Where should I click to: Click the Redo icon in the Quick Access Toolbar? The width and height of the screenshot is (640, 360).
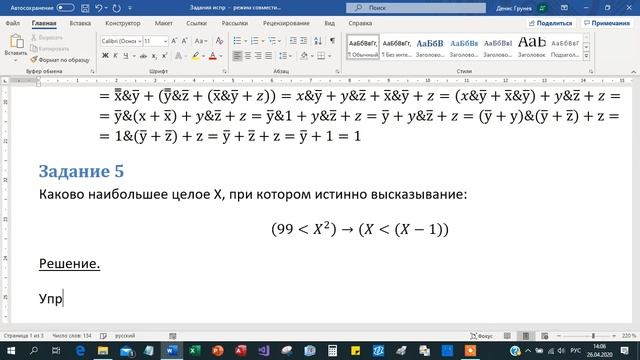tap(116, 8)
